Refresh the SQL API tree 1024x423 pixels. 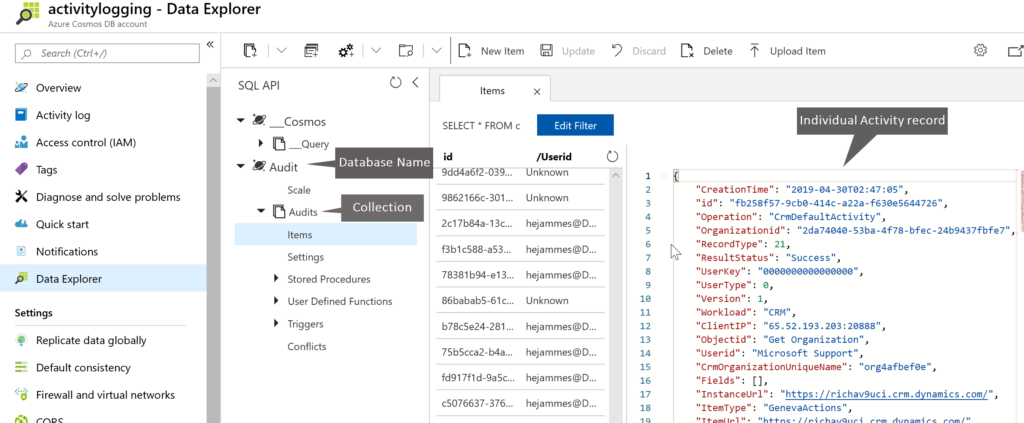click(395, 84)
